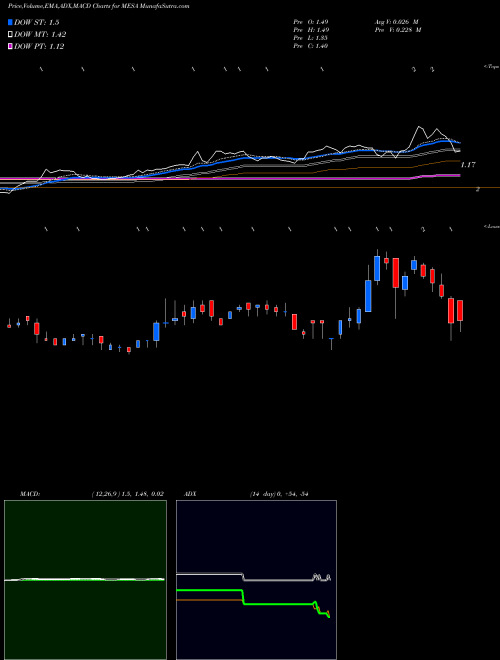Click the 'MACD:' panel heading
Viewport: 500px width, 660px height.
click(30, 494)
